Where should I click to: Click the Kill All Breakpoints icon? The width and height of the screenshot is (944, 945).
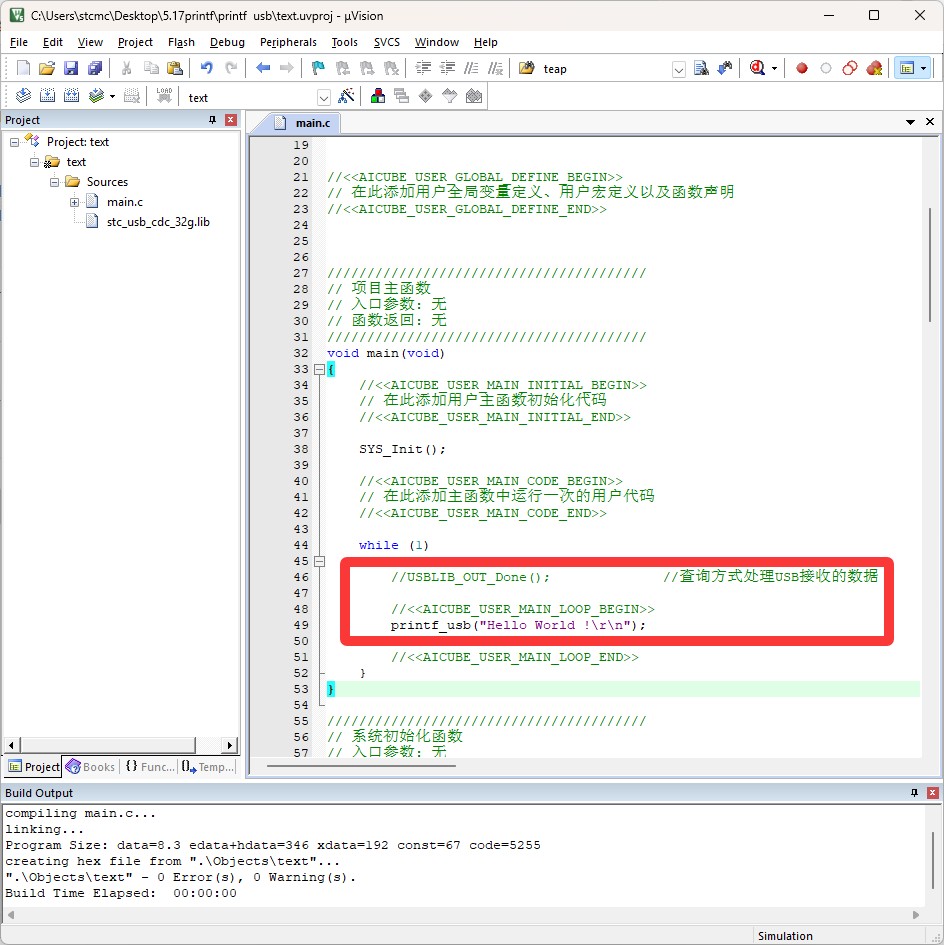[874, 68]
